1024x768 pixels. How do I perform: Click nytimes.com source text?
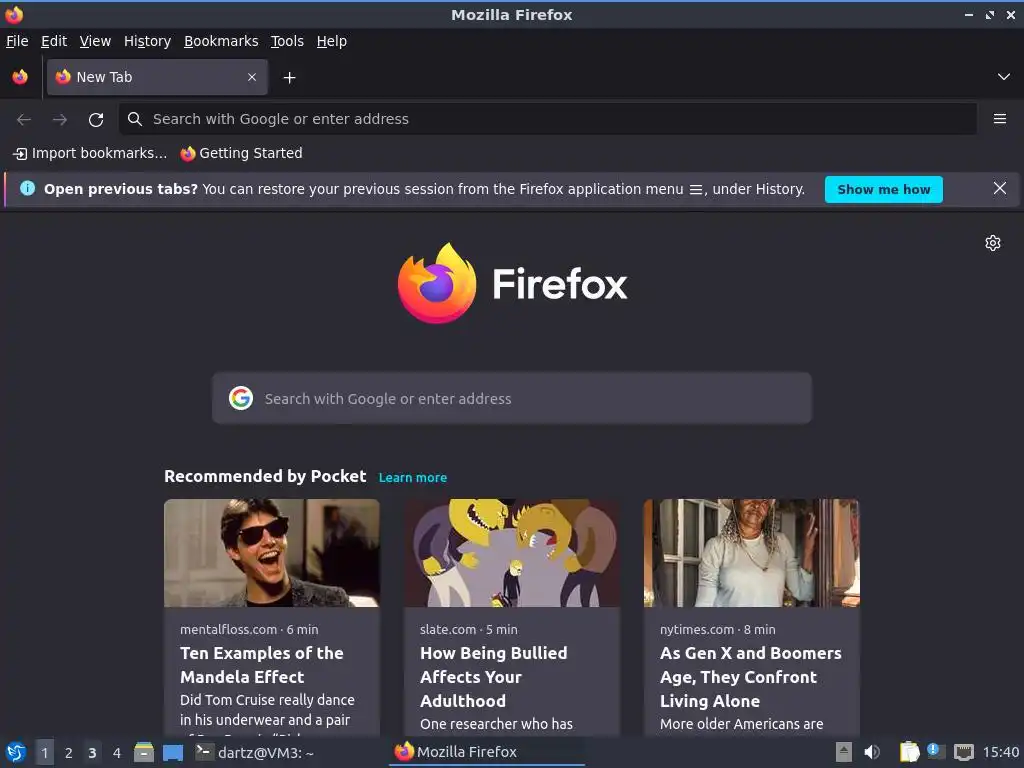click(697, 630)
